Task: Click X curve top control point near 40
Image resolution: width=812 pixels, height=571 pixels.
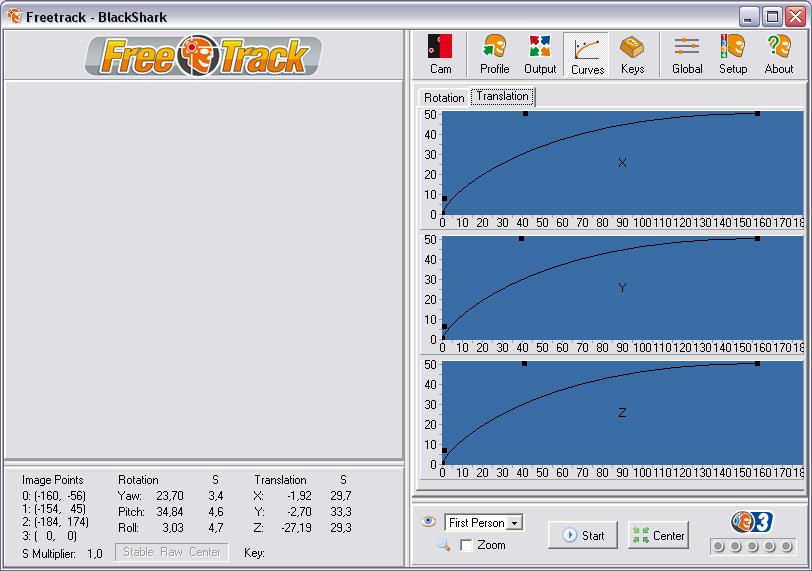Action: 525,113
